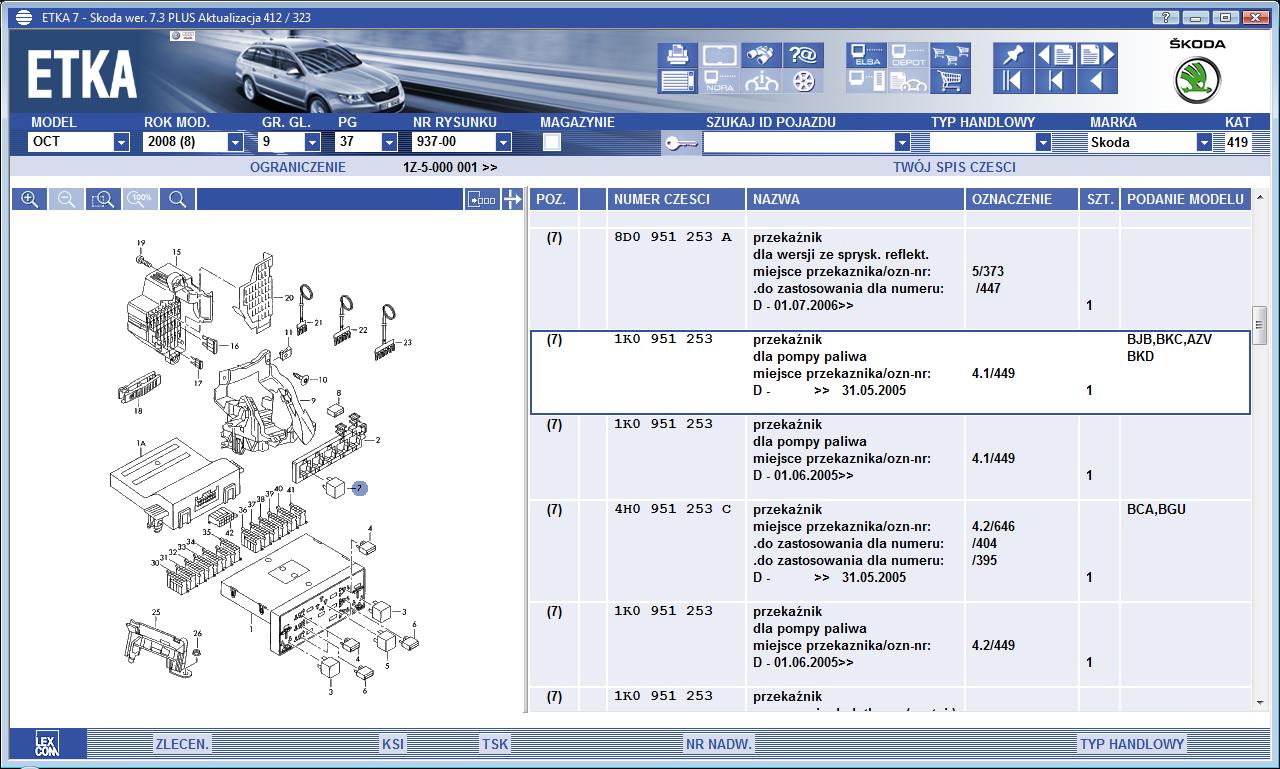Click the KSI button
Screen dimensions: 1280x769
pos(393,744)
